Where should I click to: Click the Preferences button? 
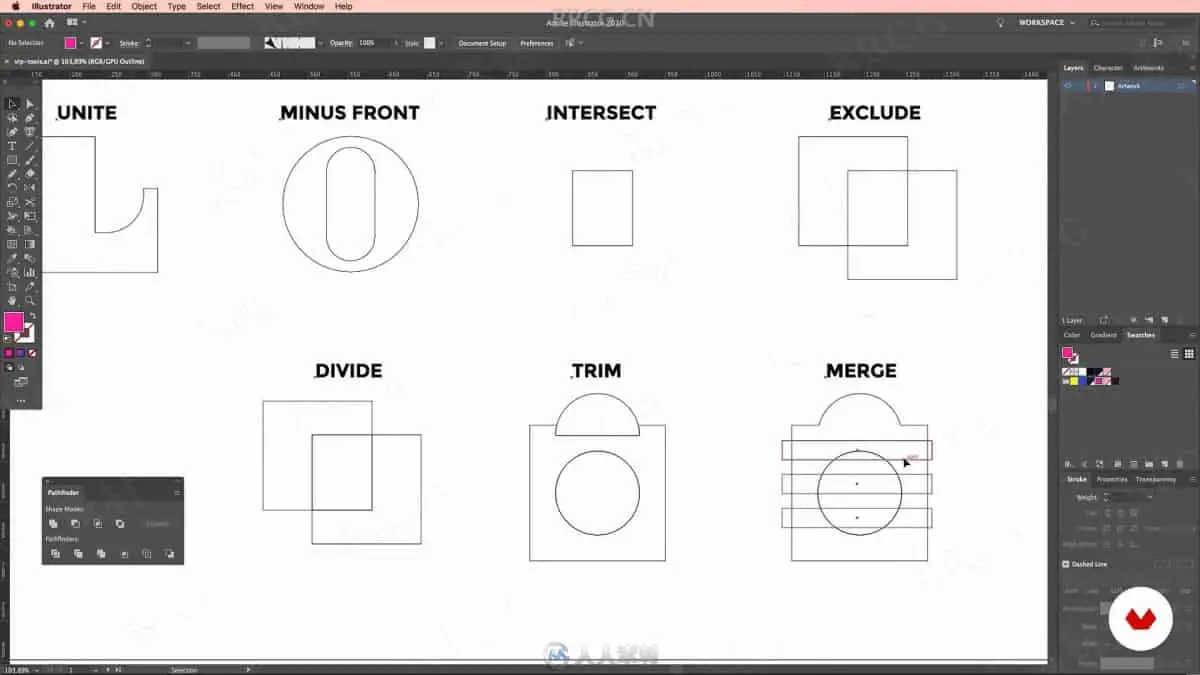pos(536,43)
